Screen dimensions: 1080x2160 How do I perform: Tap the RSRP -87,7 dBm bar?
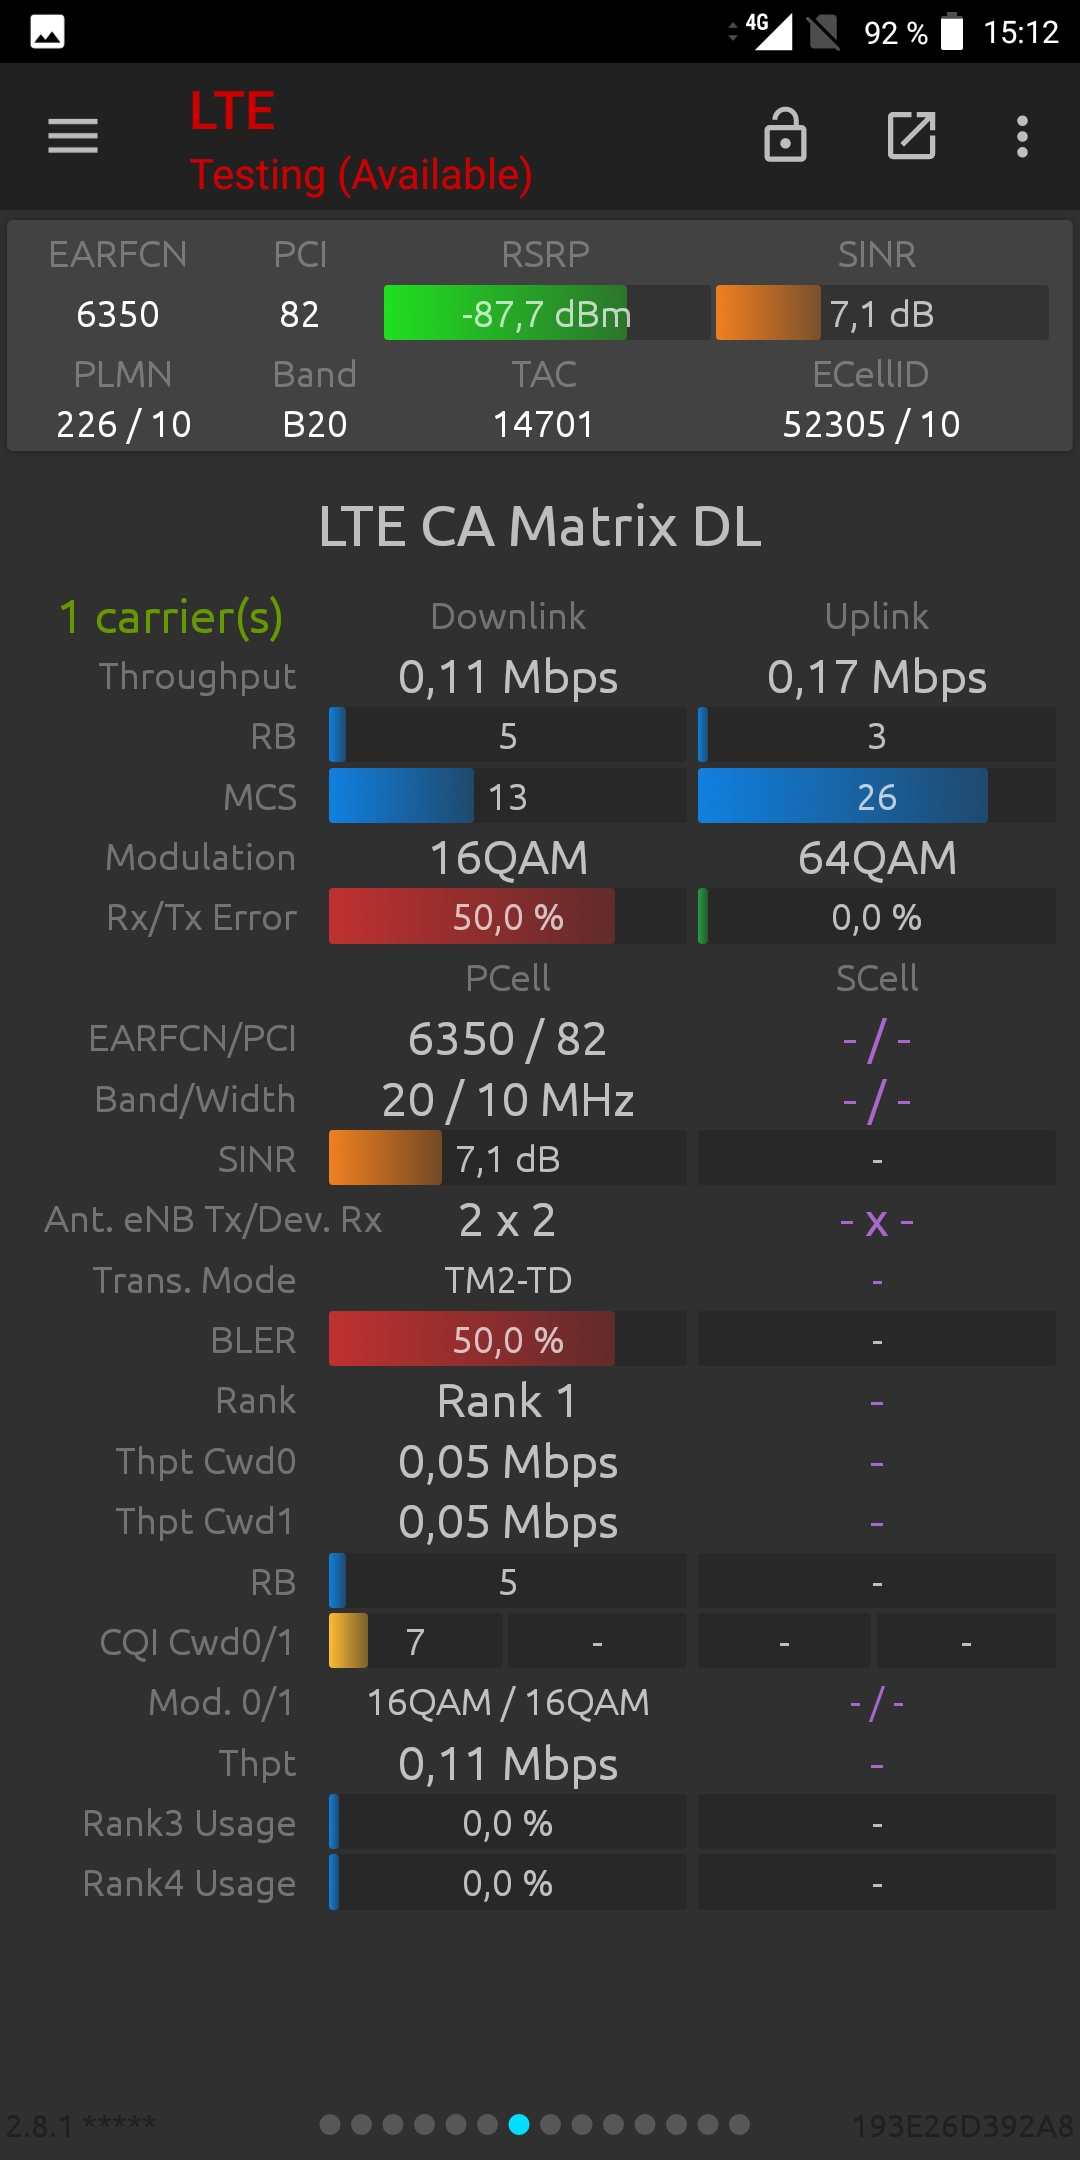[x=547, y=313]
